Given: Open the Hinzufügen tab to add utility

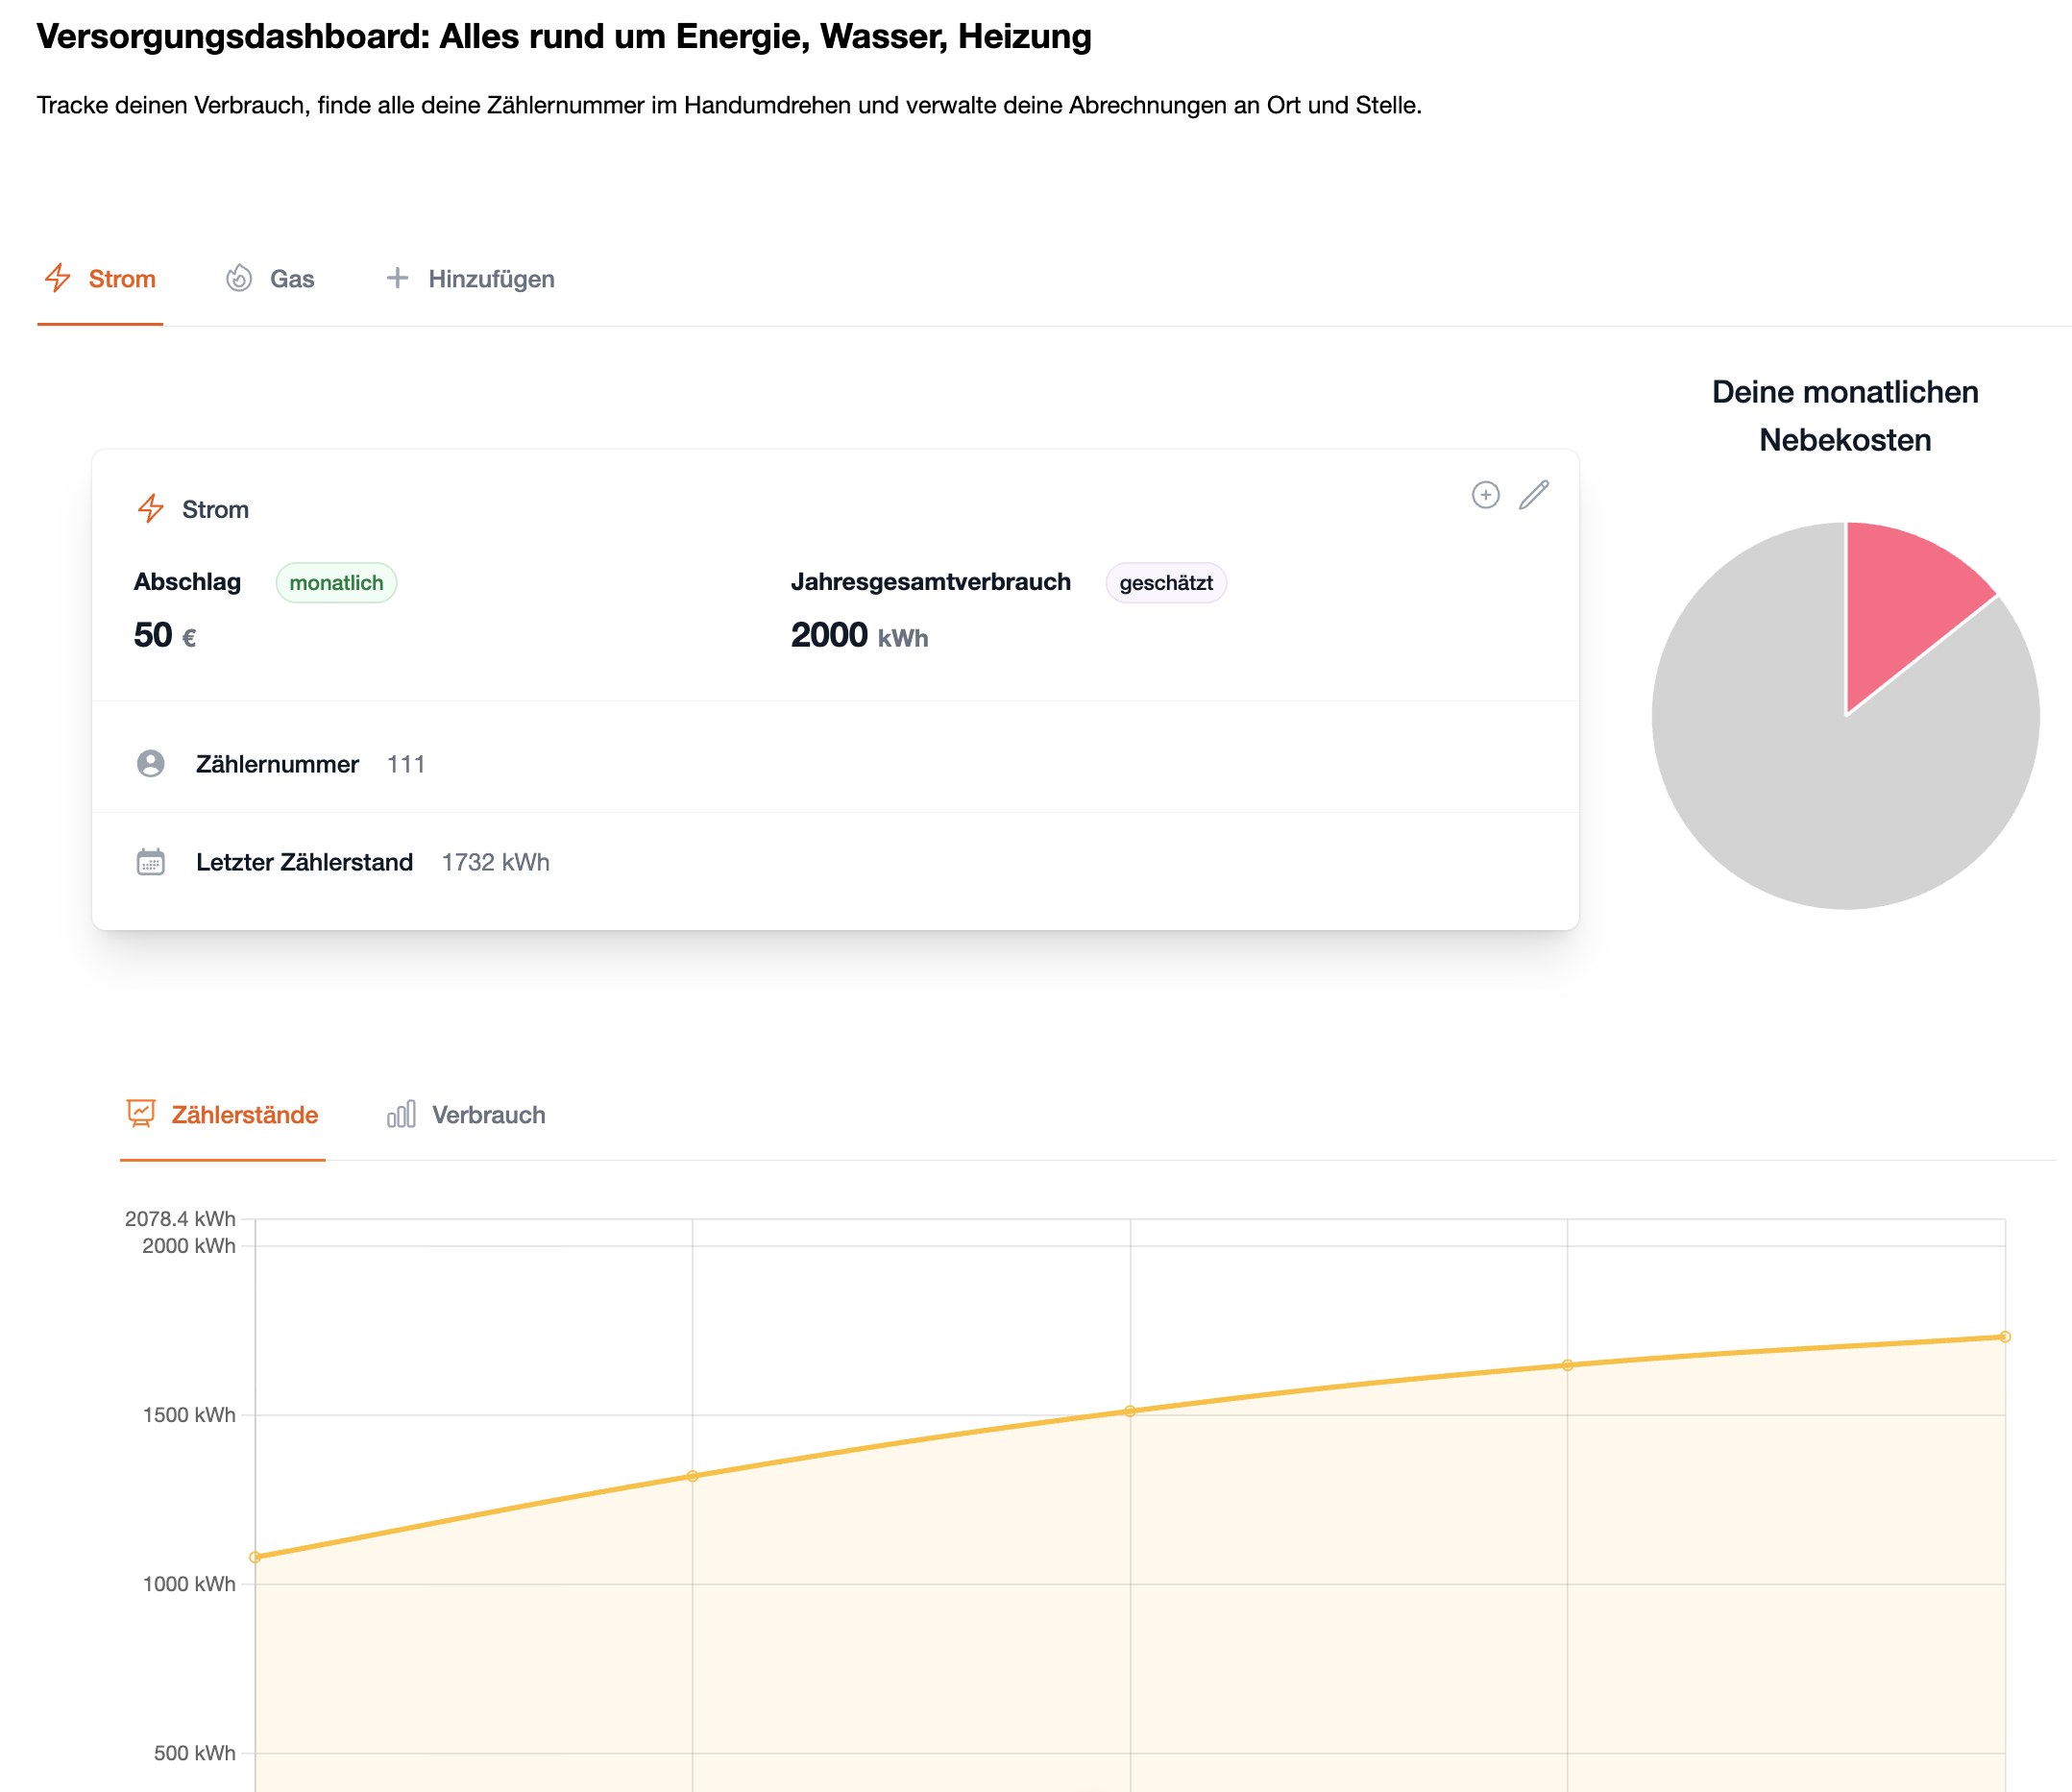Looking at the screenshot, I should [x=490, y=279].
